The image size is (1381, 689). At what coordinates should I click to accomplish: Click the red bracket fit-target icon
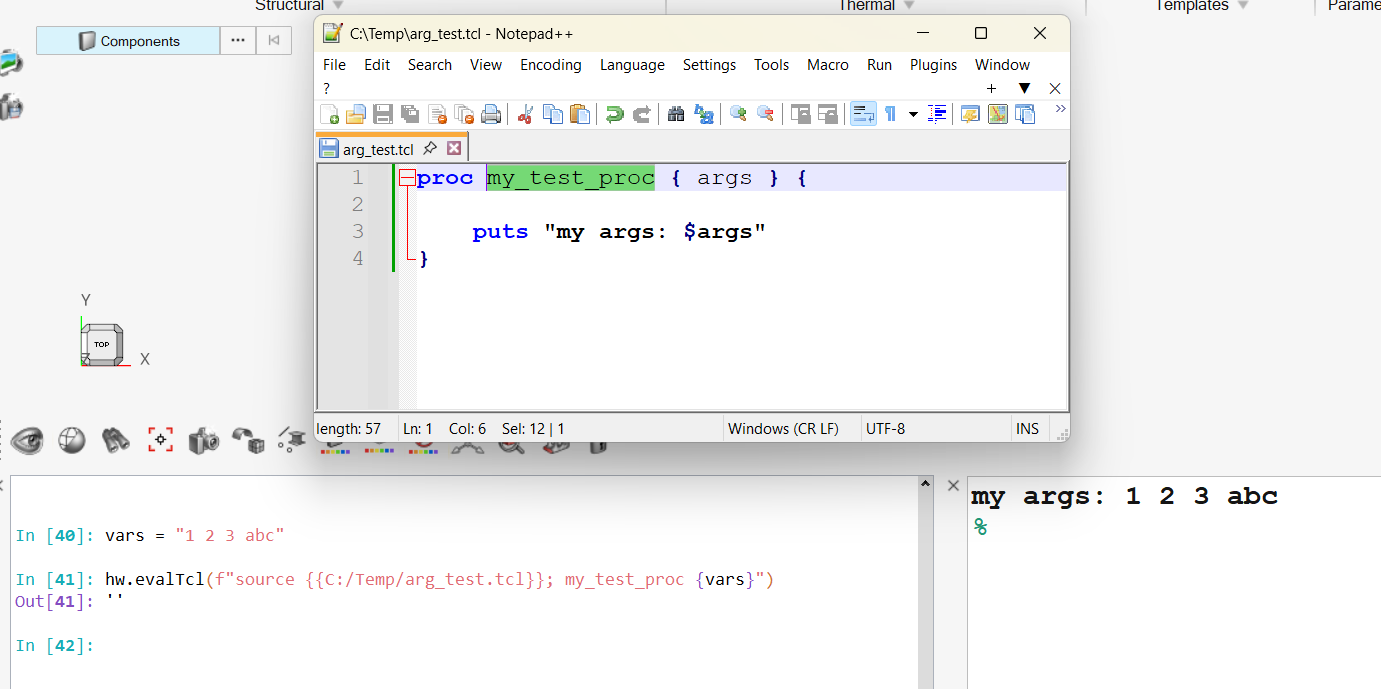(160, 440)
